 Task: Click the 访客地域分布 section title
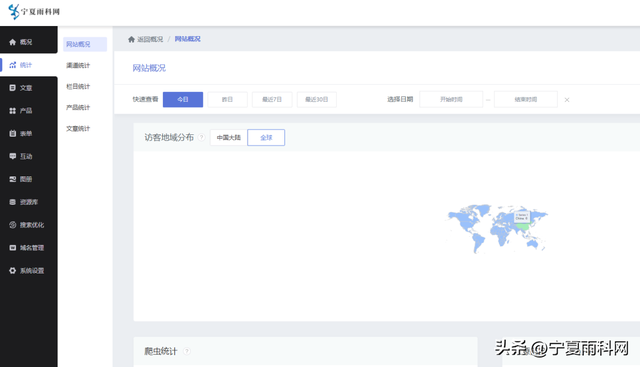point(169,138)
